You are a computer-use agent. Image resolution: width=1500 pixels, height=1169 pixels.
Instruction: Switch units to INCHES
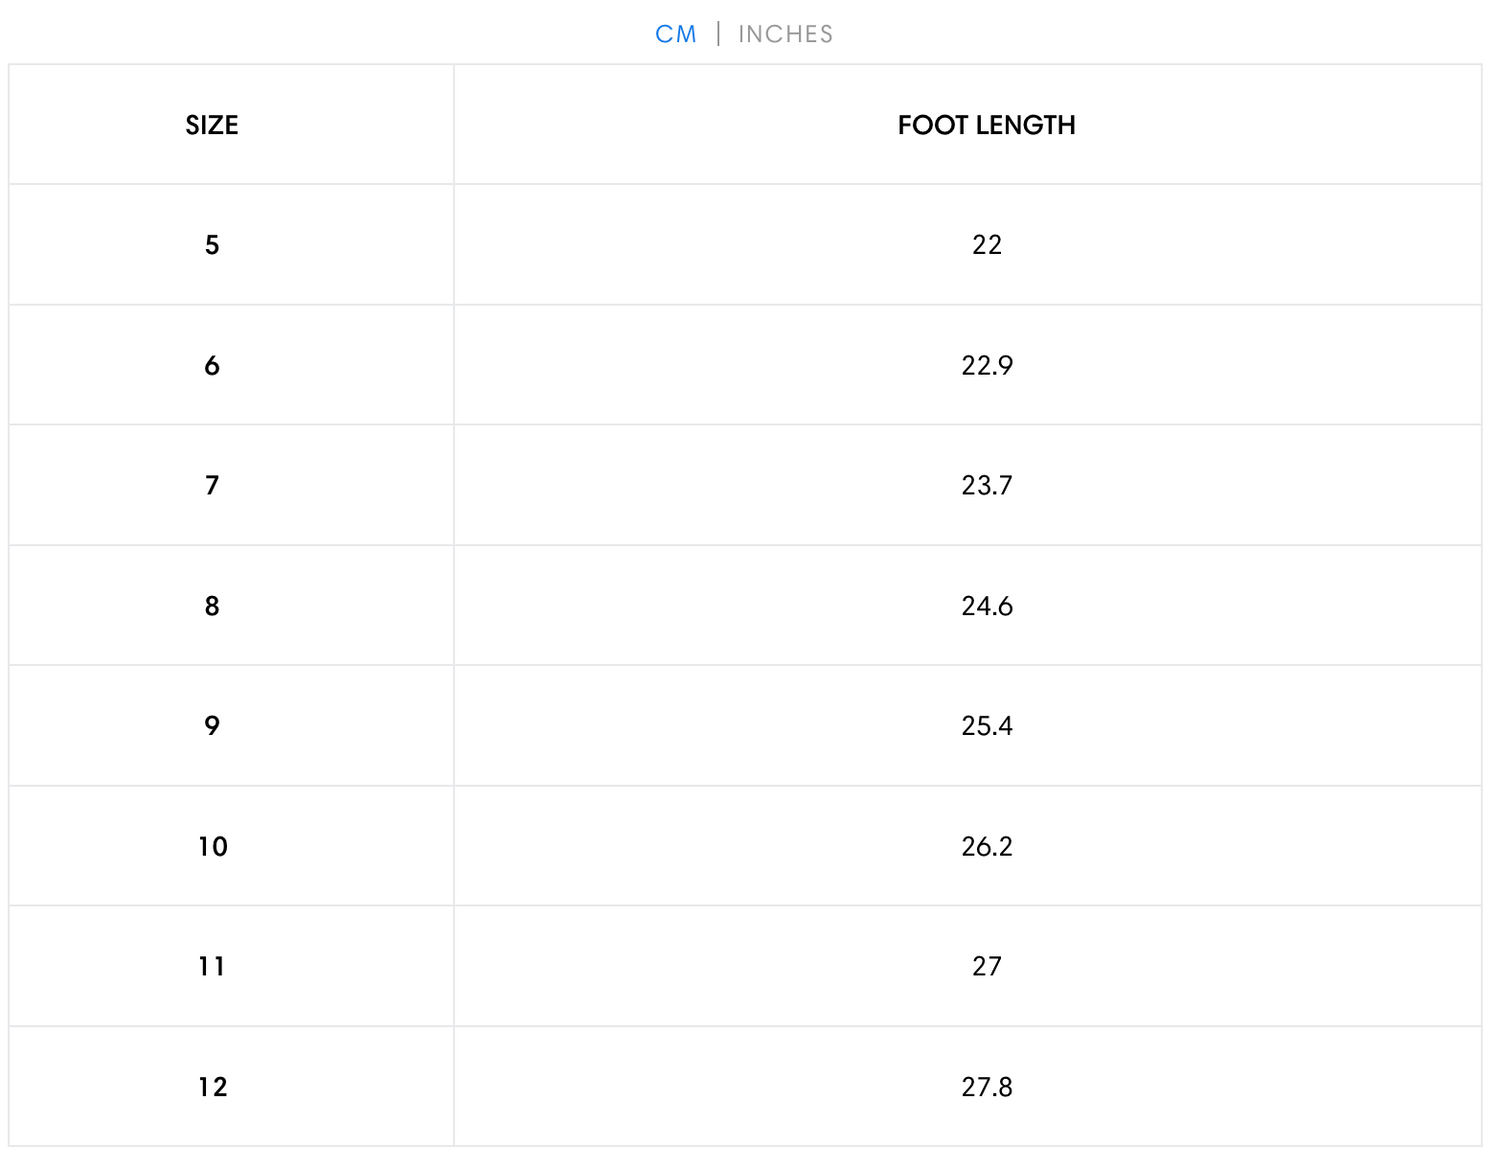coord(785,34)
